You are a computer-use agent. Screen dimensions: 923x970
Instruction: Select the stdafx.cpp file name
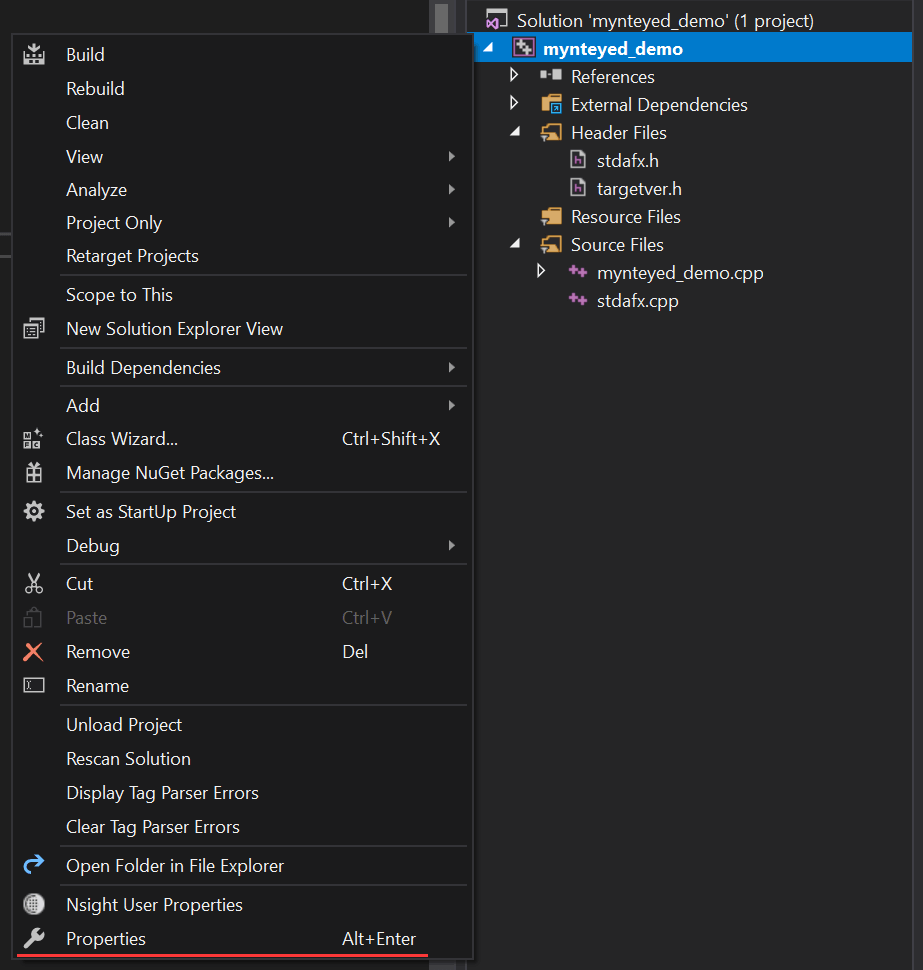(637, 301)
